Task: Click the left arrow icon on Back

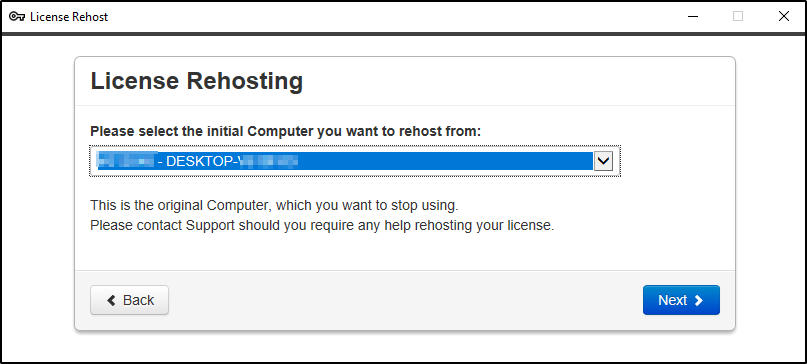Action: [x=111, y=300]
